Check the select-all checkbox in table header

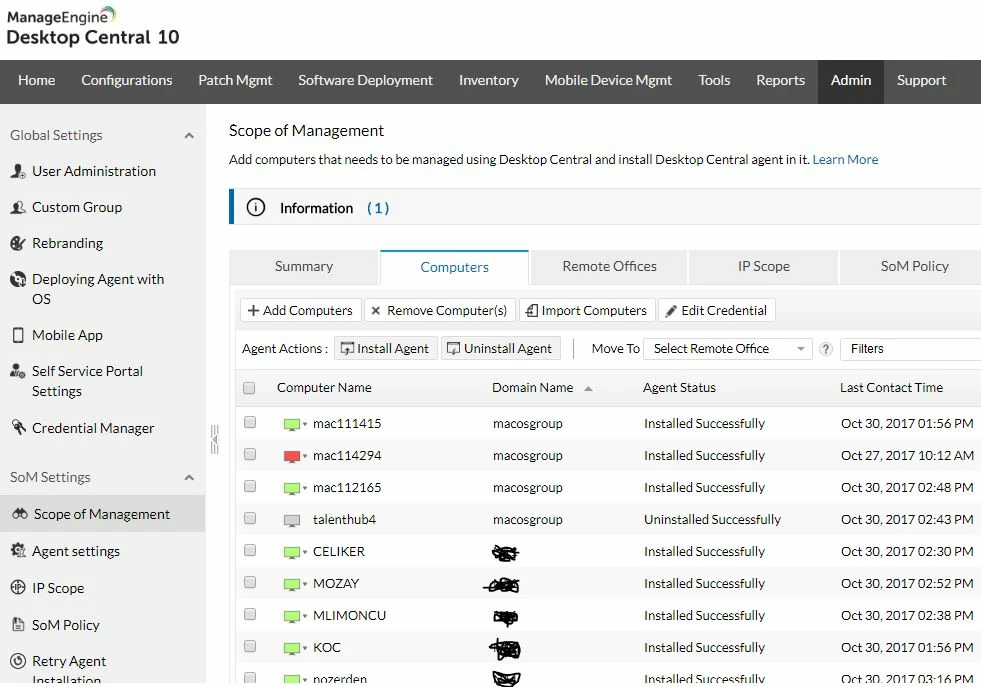click(x=249, y=388)
